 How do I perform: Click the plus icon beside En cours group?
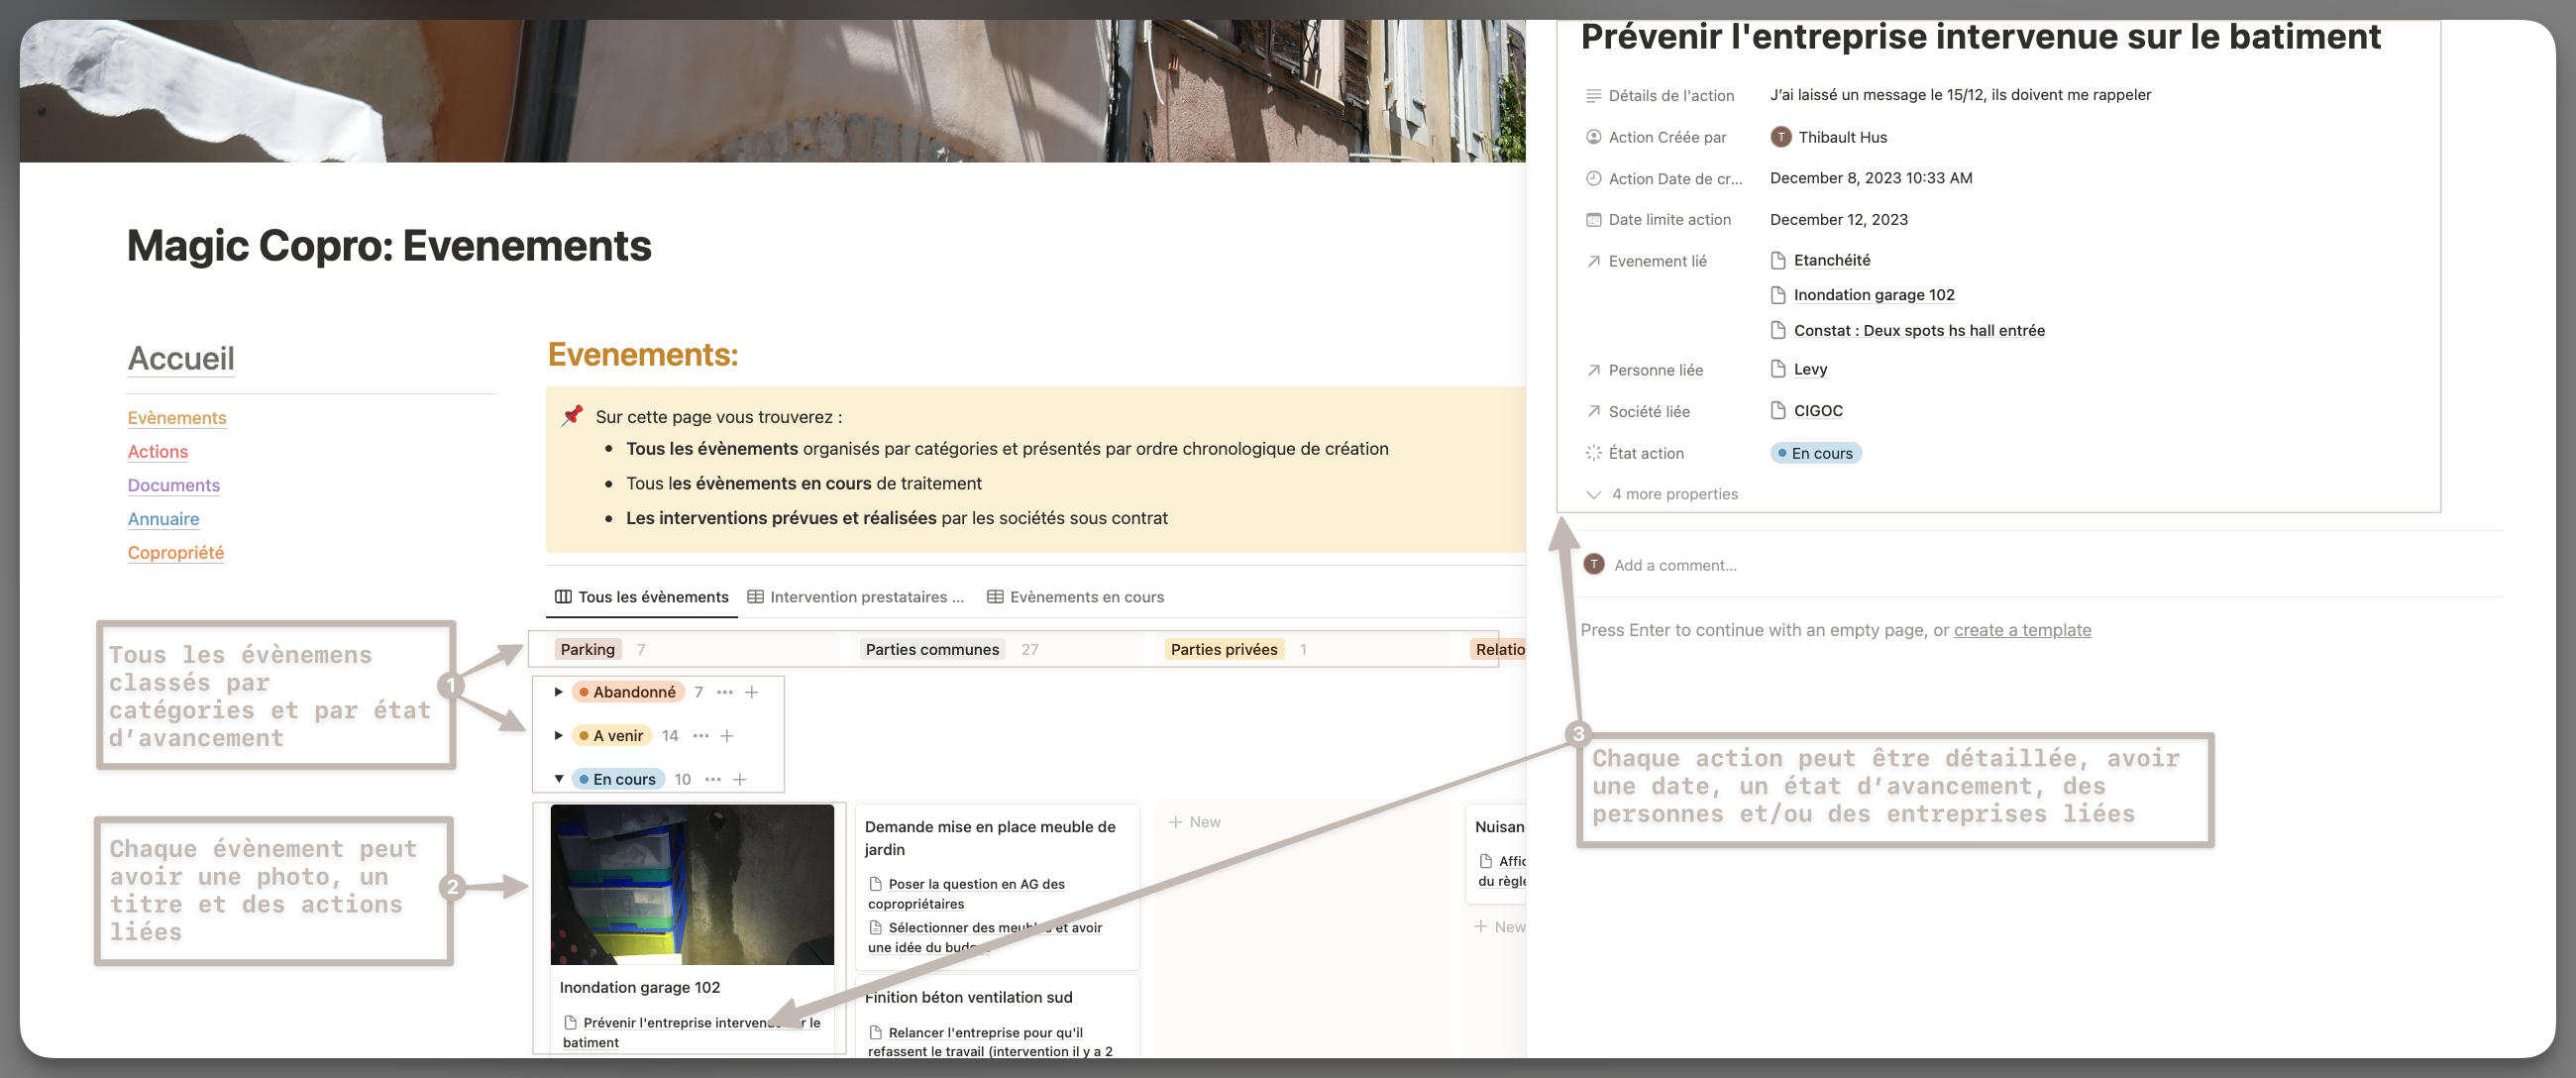740,779
